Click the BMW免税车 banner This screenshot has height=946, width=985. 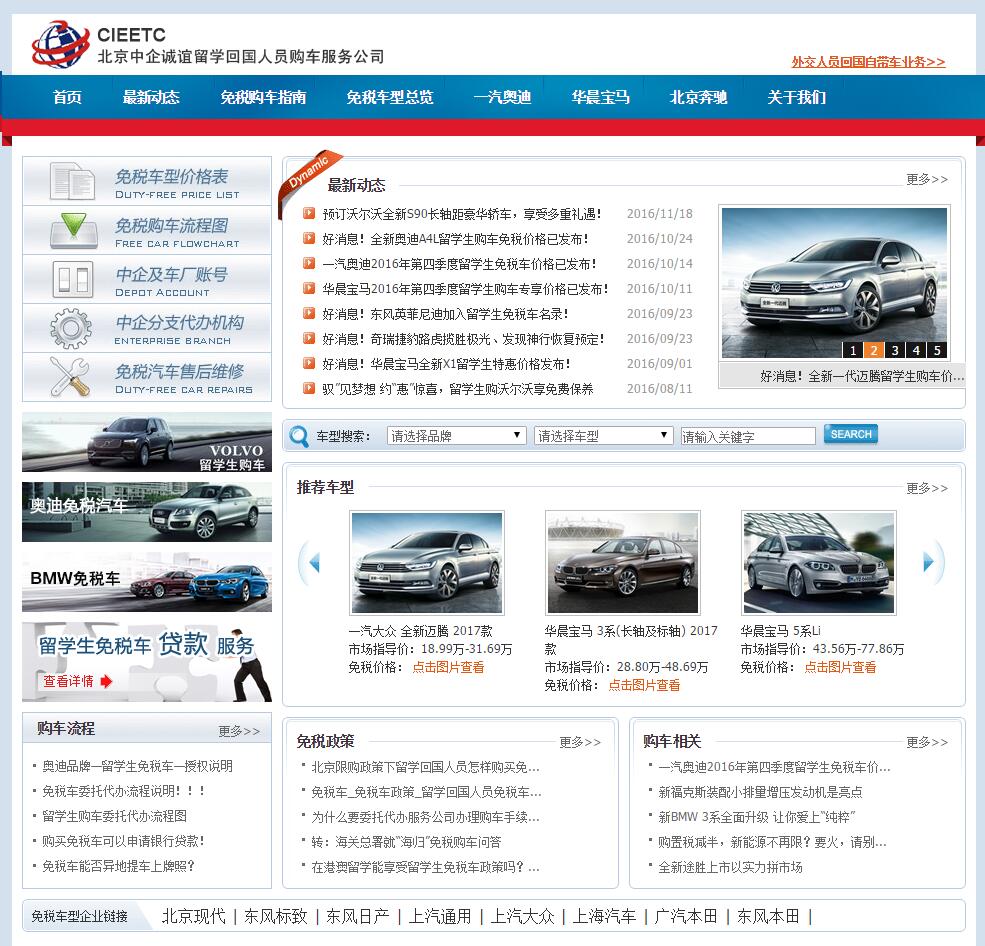click(x=147, y=582)
